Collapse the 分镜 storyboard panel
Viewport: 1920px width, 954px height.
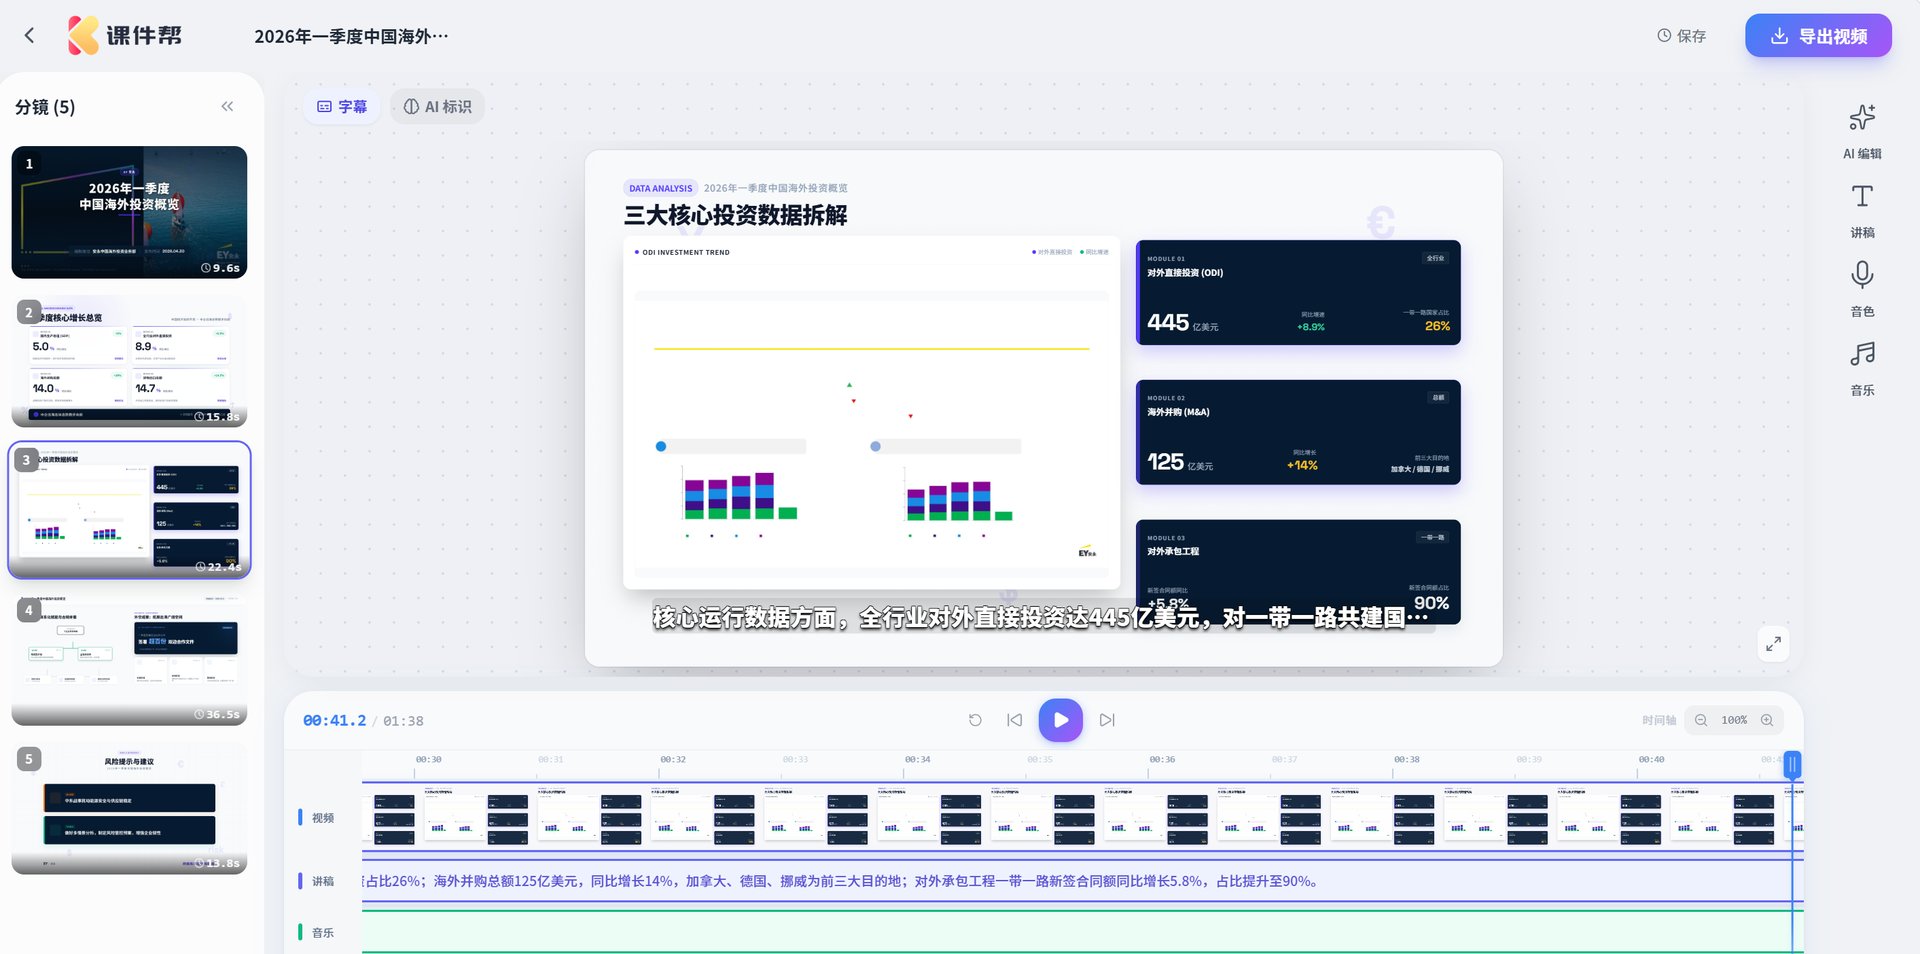[227, 106]
